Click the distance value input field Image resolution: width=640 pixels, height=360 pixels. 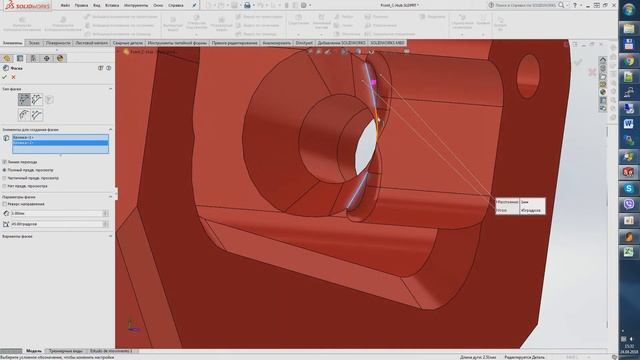point(57,213)
